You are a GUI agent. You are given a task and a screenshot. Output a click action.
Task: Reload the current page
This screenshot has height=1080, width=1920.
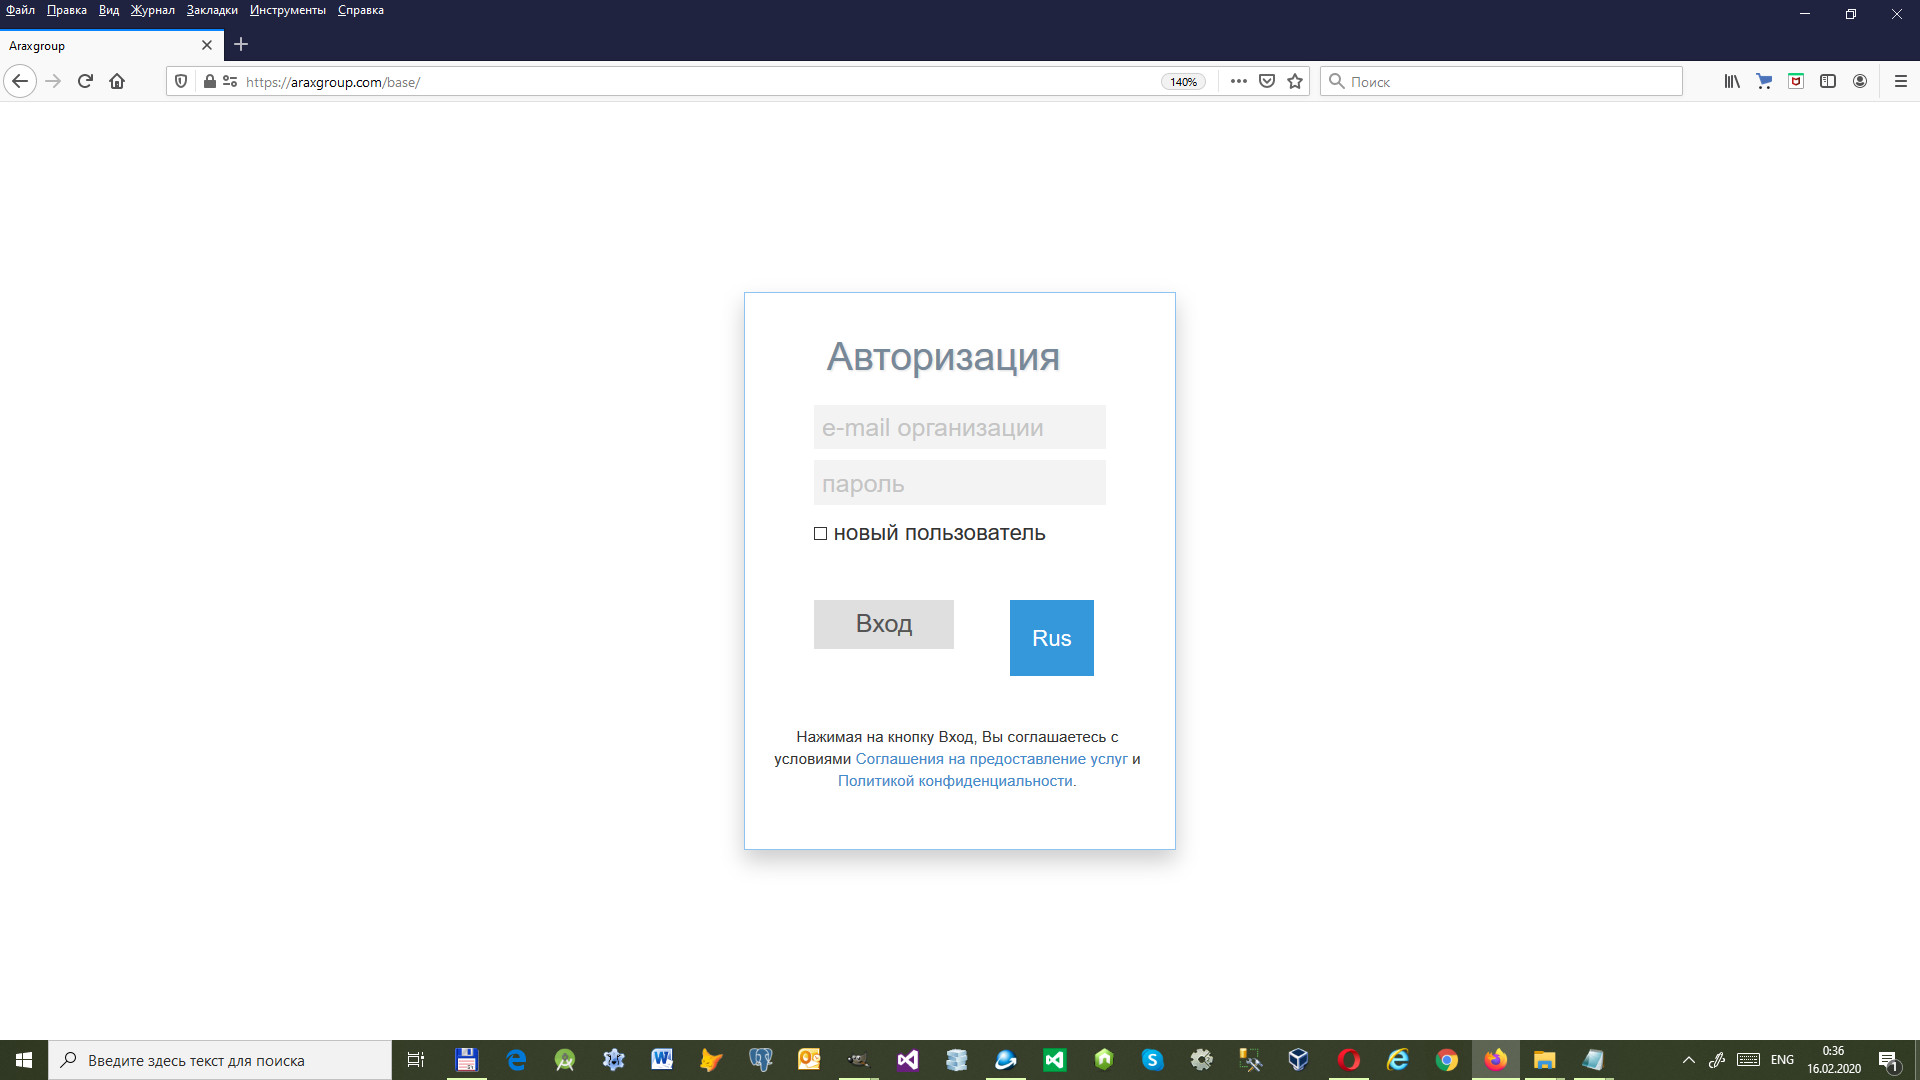click(85, 82)
